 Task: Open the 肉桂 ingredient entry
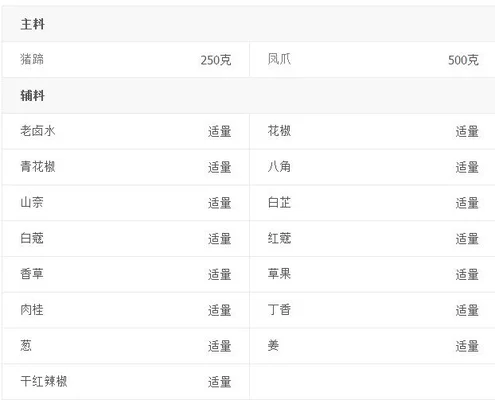32,310
